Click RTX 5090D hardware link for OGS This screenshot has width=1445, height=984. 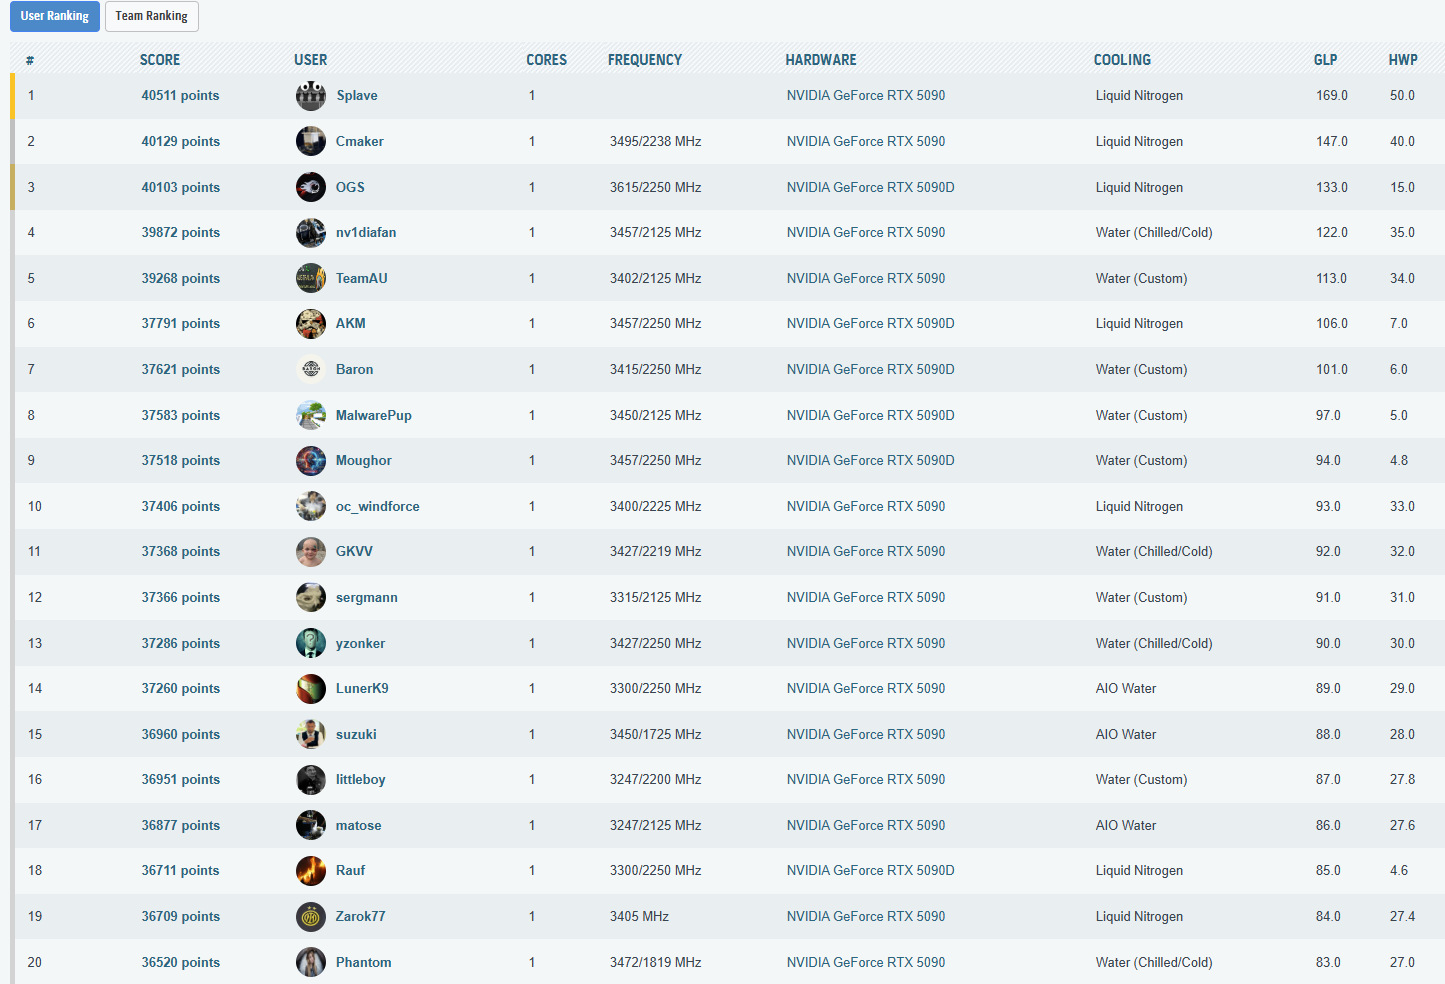(x=870, y=187)
